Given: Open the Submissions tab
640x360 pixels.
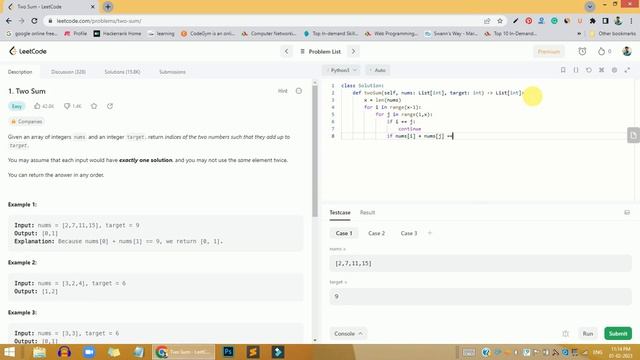Looking at the screenshot, I should (172, 72).
